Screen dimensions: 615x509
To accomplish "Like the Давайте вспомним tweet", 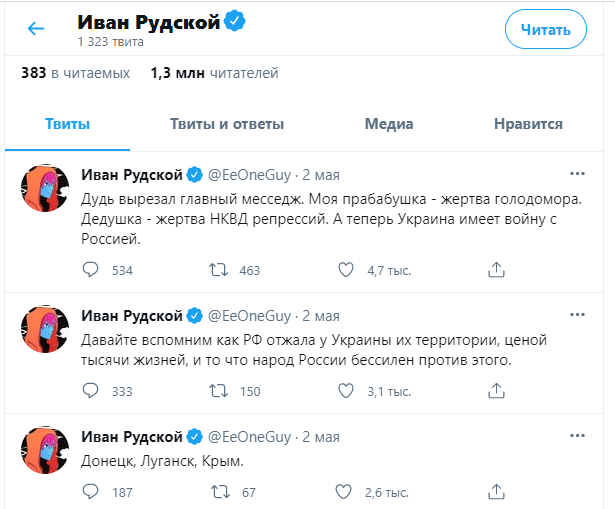I will (346, 391).
